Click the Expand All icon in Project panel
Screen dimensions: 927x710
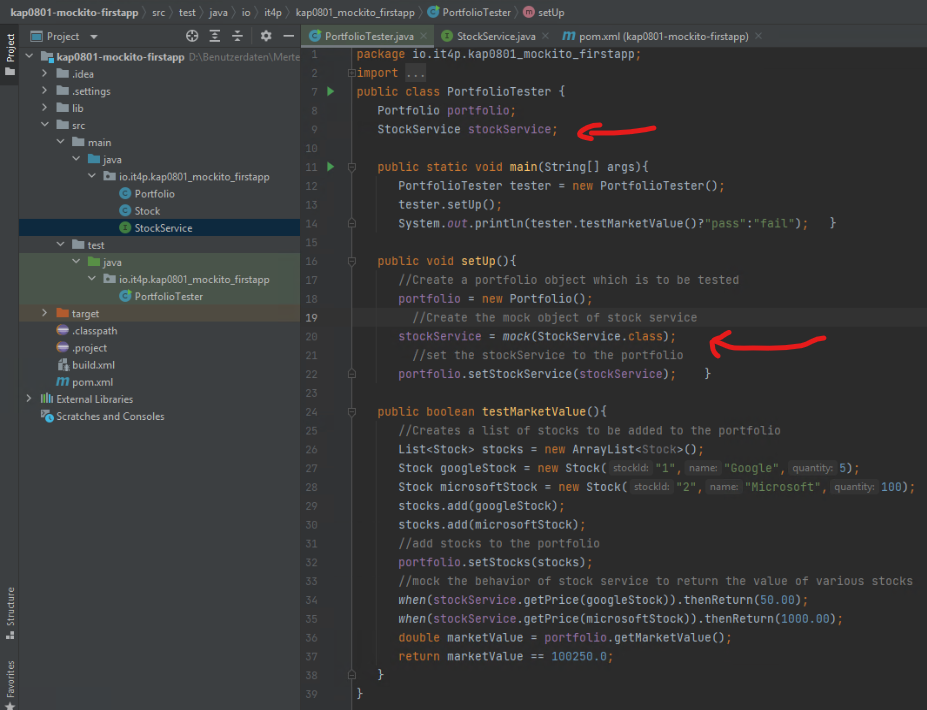pyautogui.click(x=214, y=36)
